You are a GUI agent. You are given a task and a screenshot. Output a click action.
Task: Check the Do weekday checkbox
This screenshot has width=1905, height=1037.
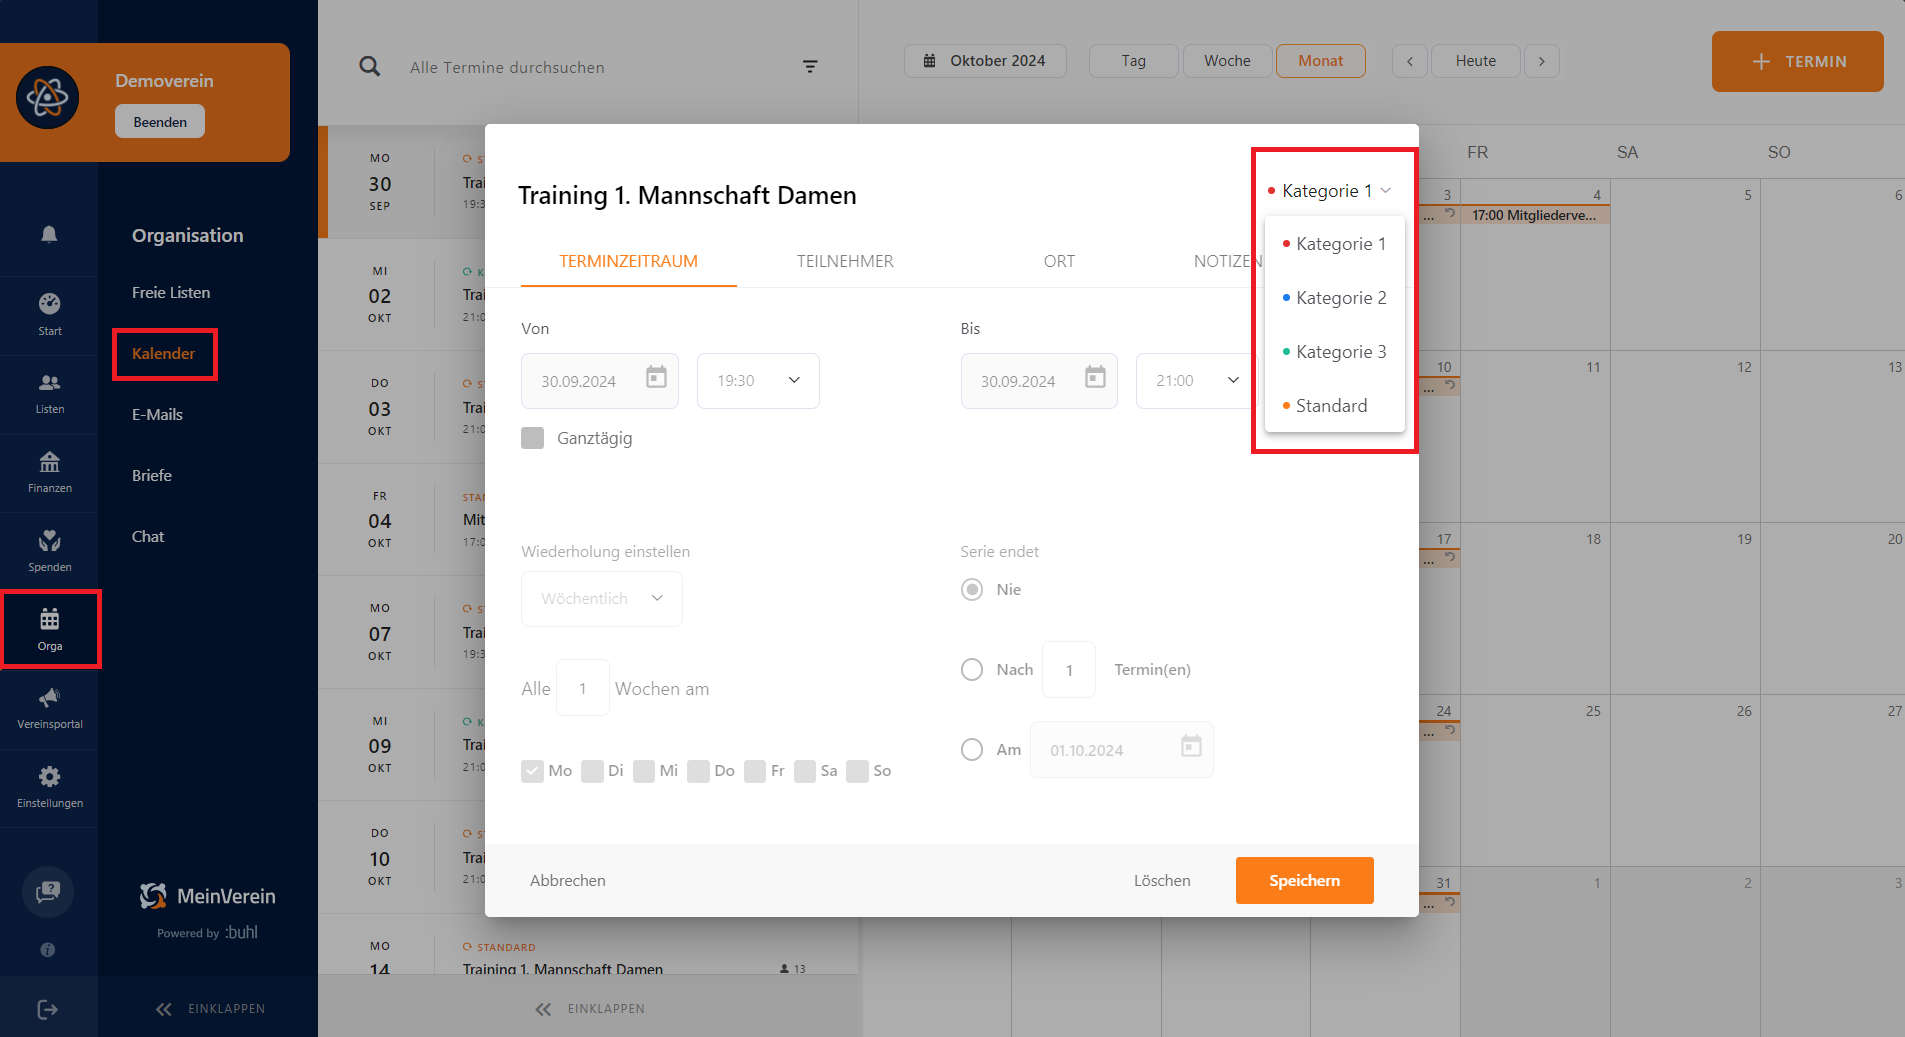coord(699,771)
